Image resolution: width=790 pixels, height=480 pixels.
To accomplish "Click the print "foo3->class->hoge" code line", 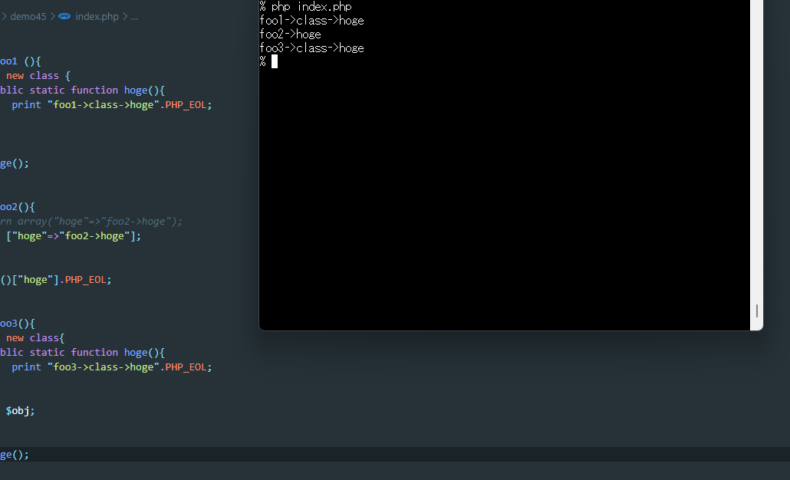I will (x=112, y=367).
